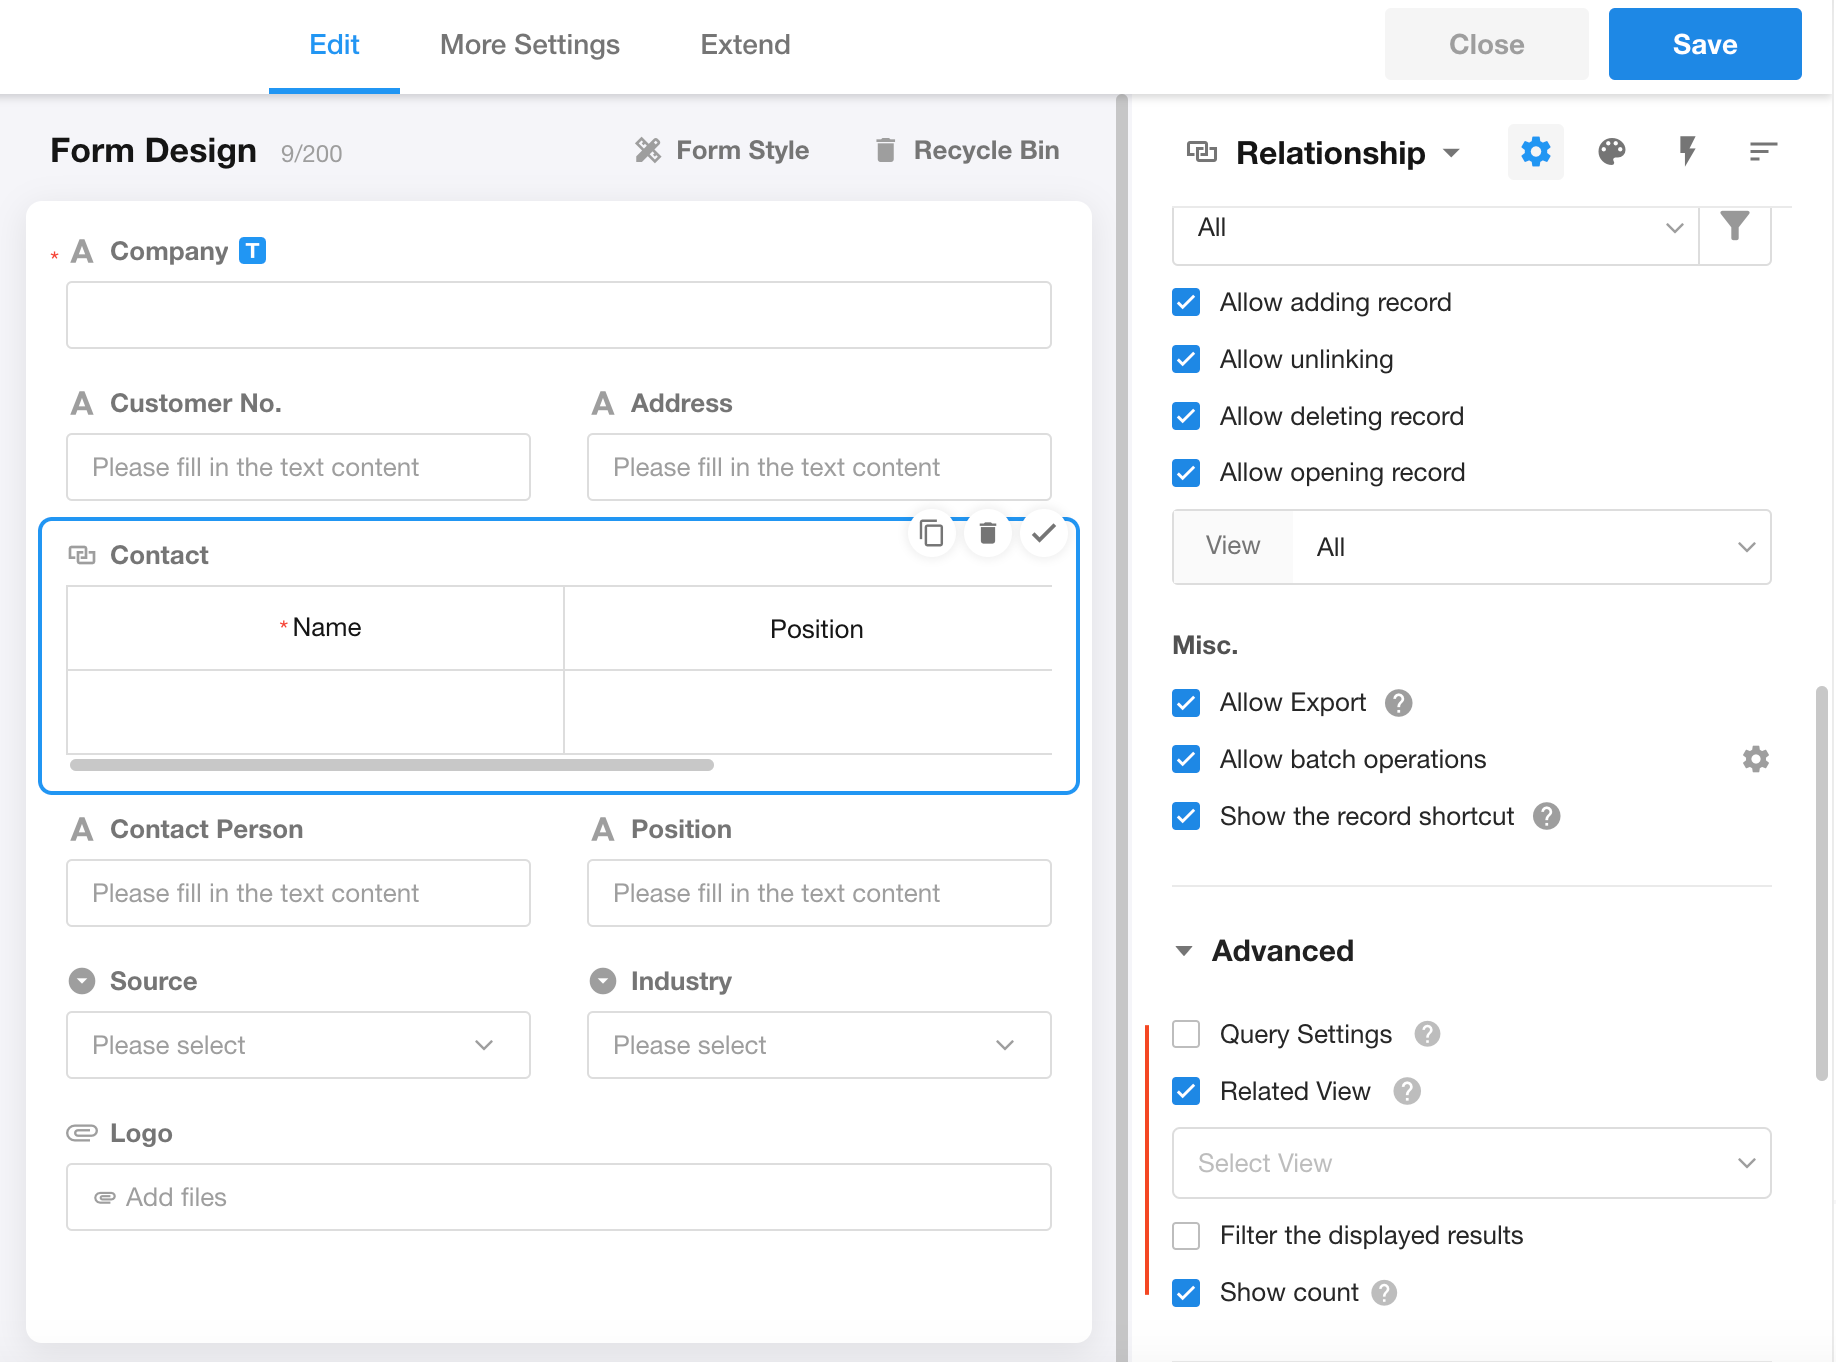Switch to the Extend tab

745,45
